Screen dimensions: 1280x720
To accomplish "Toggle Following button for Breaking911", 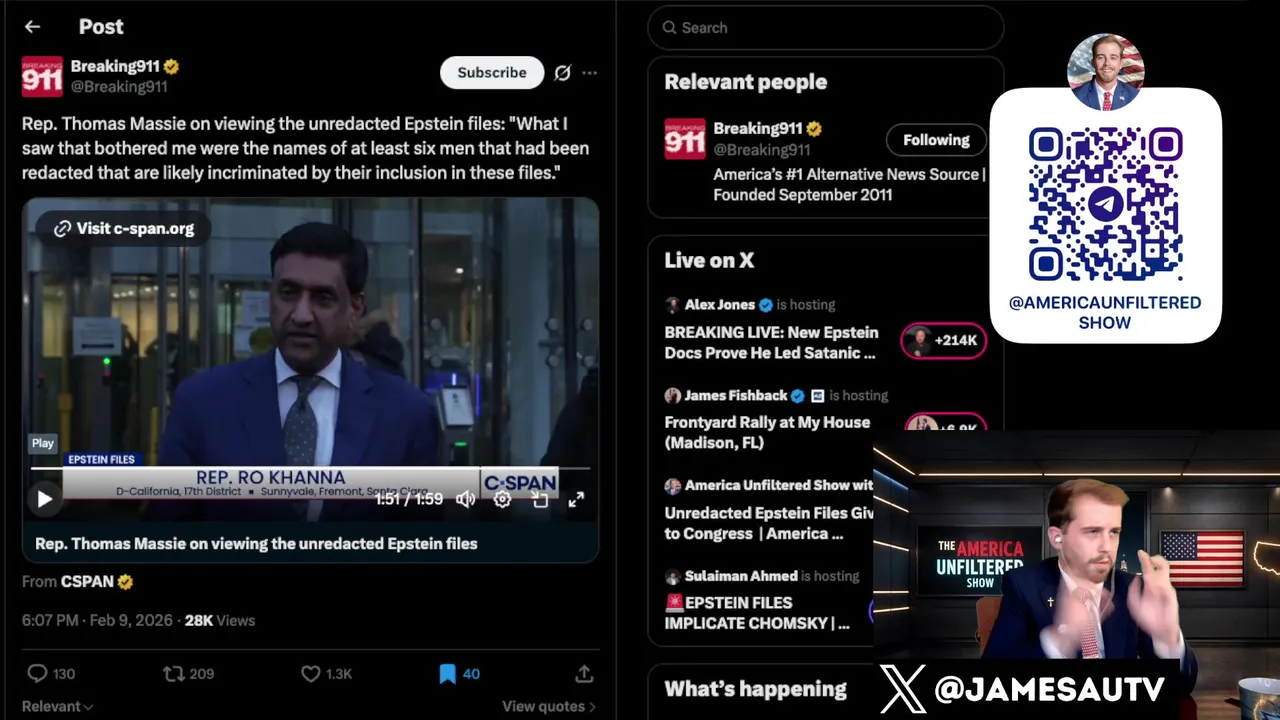I will [x=936, y=140].
